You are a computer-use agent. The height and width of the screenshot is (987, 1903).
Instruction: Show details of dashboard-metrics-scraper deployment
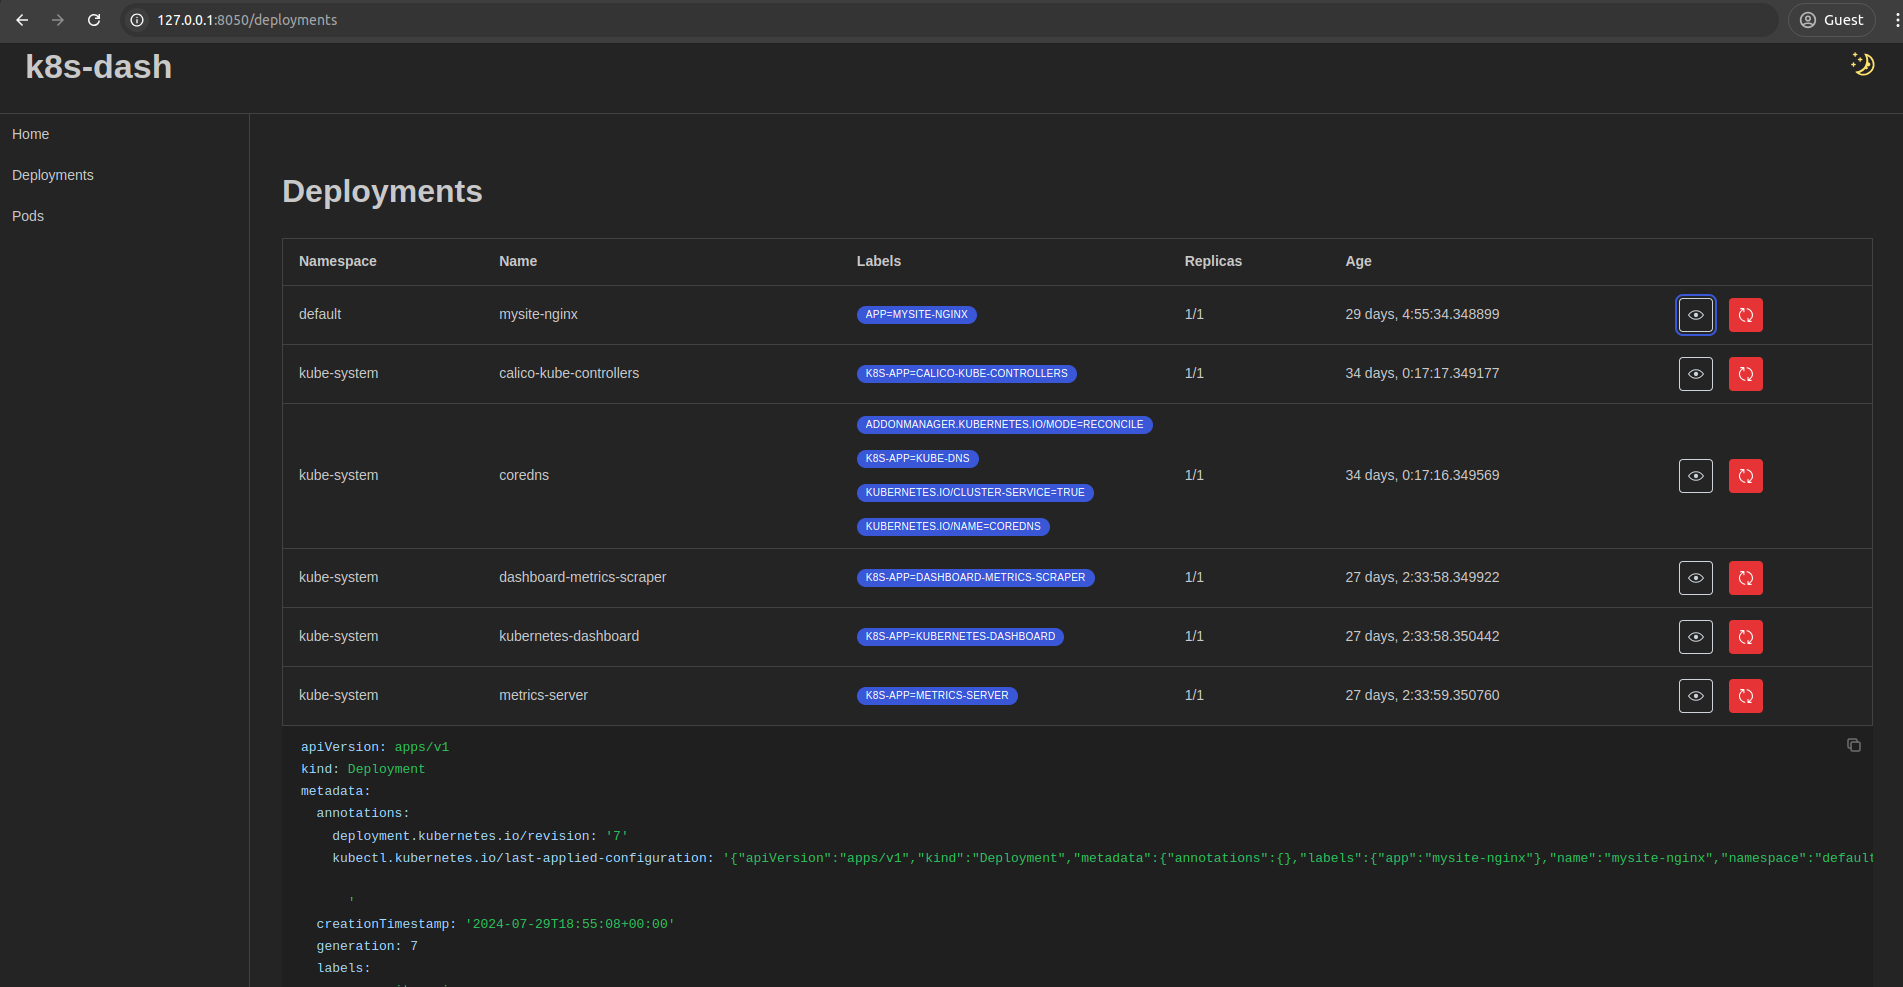(x=1695, y=578)
